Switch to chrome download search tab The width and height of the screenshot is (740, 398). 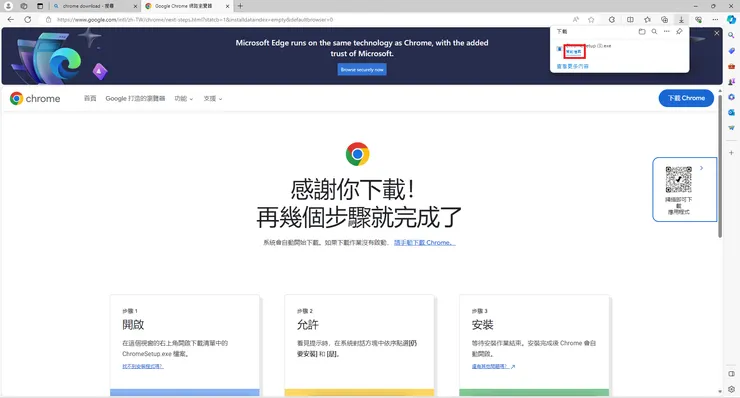point(94,6)
